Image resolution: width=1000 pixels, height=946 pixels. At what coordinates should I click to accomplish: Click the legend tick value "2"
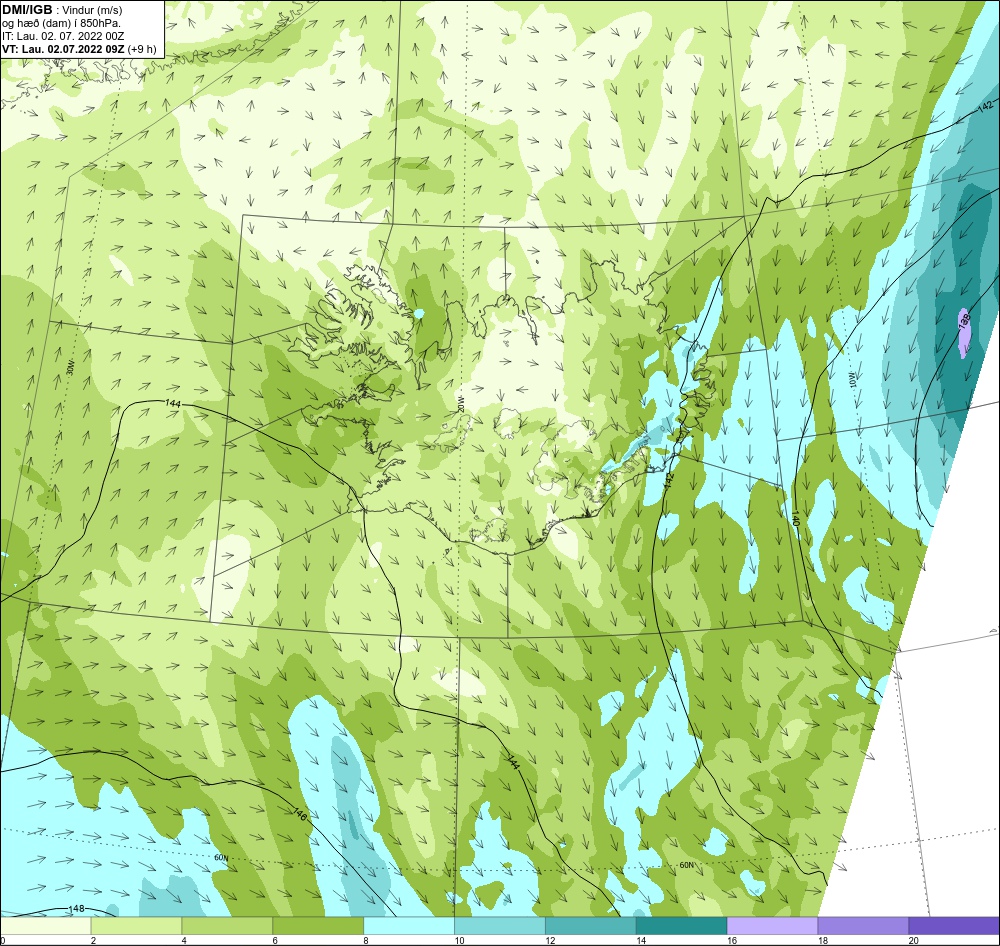(x=93, y=940)
